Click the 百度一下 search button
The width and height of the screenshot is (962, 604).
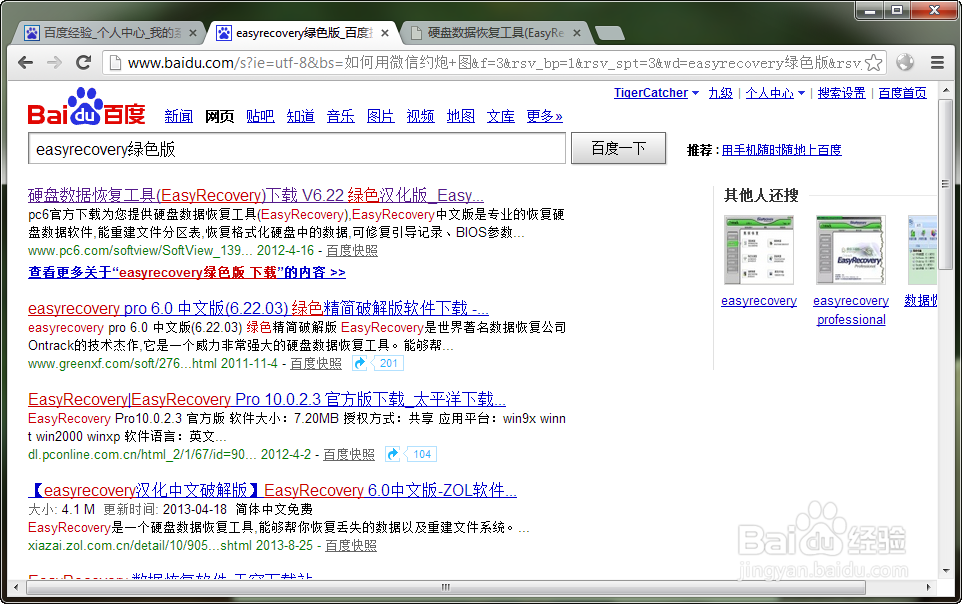(618, 149)
